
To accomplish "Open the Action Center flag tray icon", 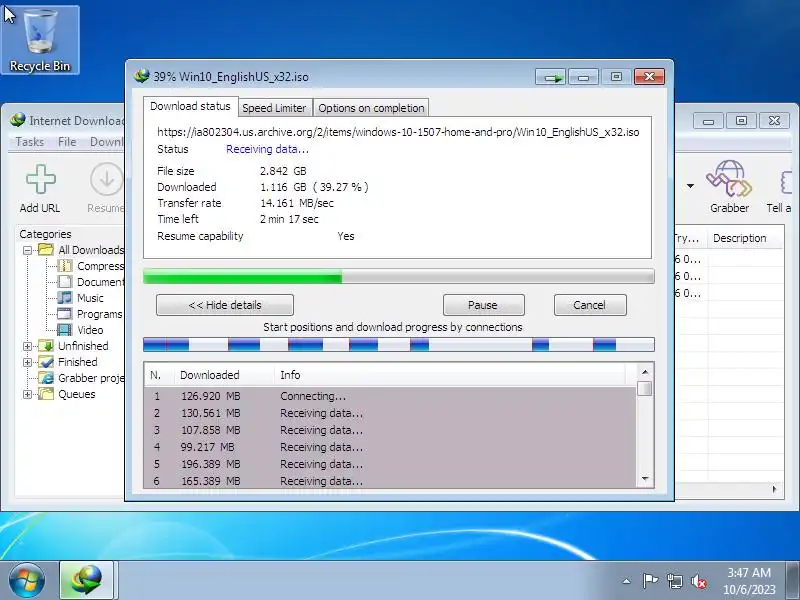I will (x=650, y=581).
